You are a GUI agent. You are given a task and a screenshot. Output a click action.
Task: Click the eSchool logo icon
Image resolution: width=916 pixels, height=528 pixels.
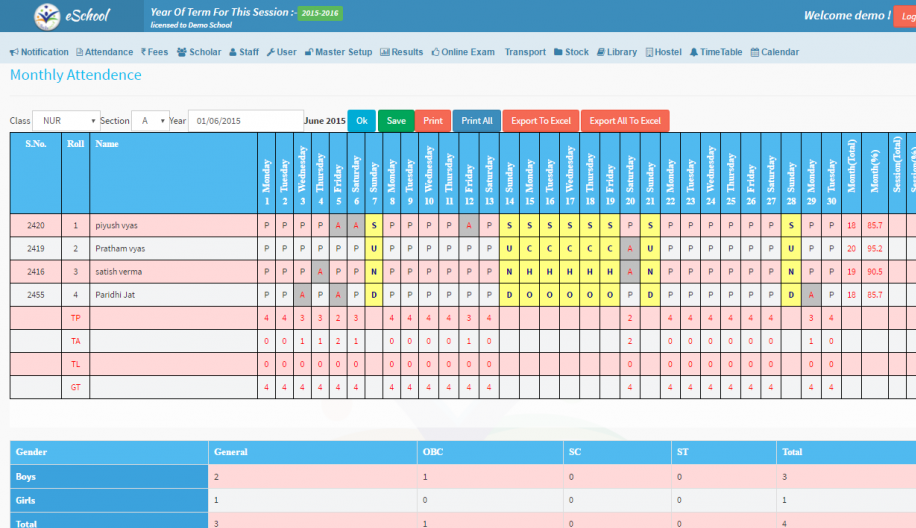pyautogui.click(x=47, y=16)
